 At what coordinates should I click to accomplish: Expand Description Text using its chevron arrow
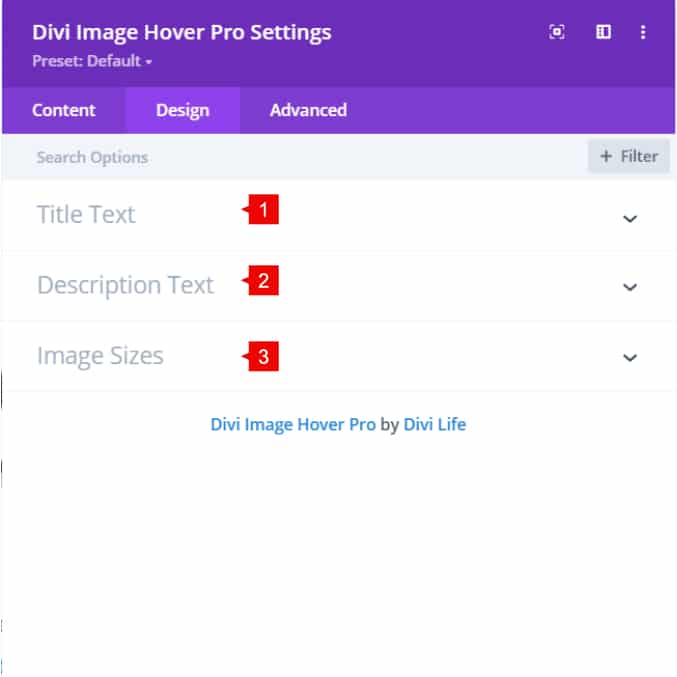point(630,287)
